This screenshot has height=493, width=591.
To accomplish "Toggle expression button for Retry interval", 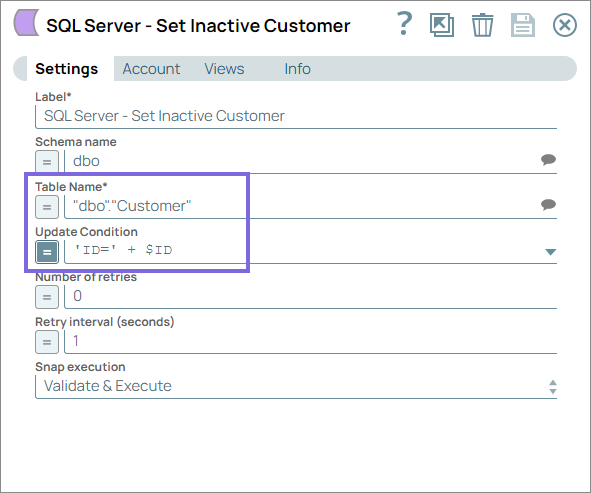I will pos(47,342).
